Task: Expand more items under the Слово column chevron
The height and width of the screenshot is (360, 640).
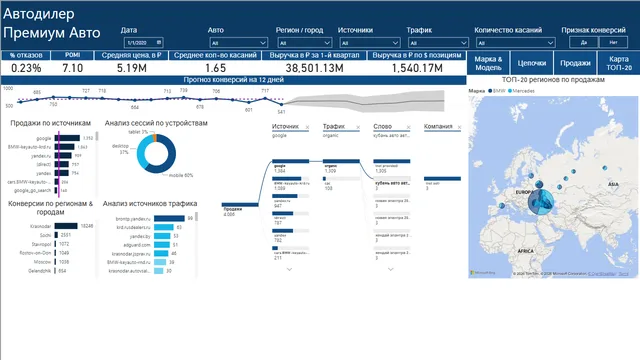Action: (x=391, y=269)
